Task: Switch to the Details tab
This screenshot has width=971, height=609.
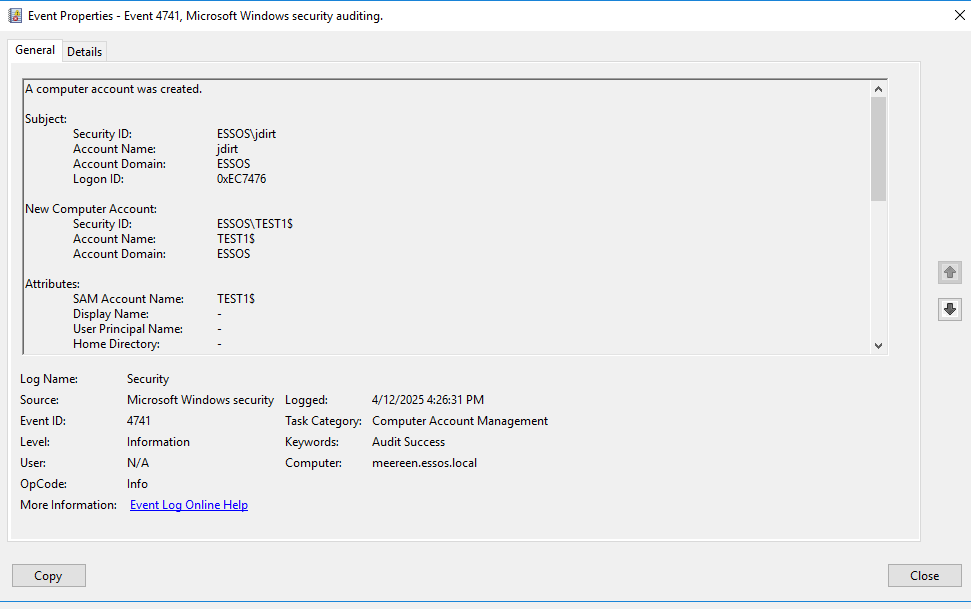Action: 85,52
